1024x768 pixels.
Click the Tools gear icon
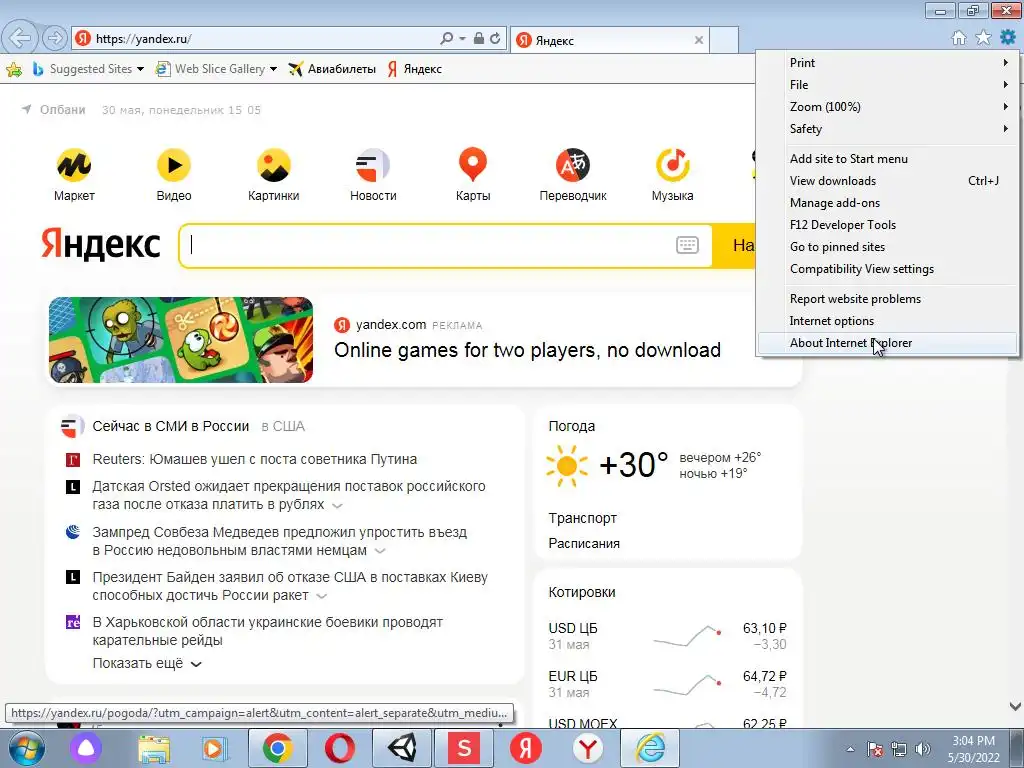click(1008, 38)
